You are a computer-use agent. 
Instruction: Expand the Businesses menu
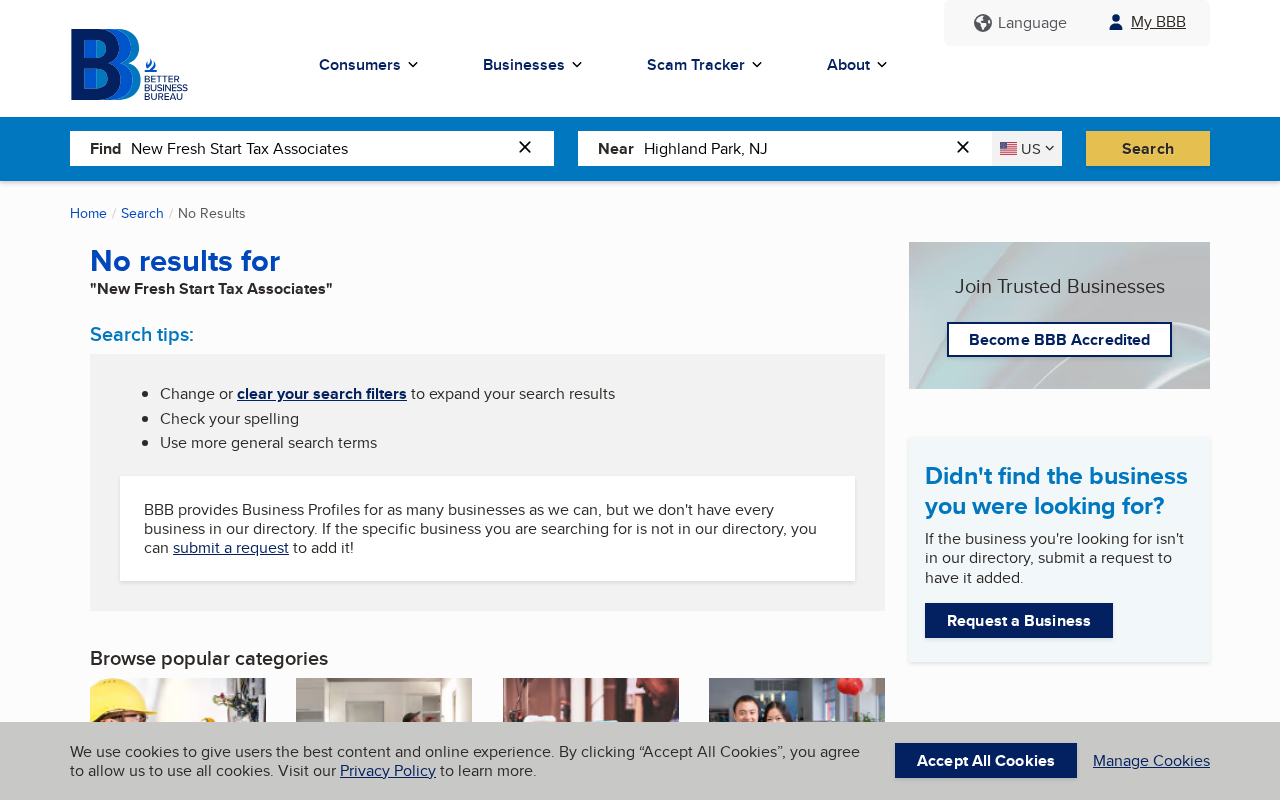[532, 65]
